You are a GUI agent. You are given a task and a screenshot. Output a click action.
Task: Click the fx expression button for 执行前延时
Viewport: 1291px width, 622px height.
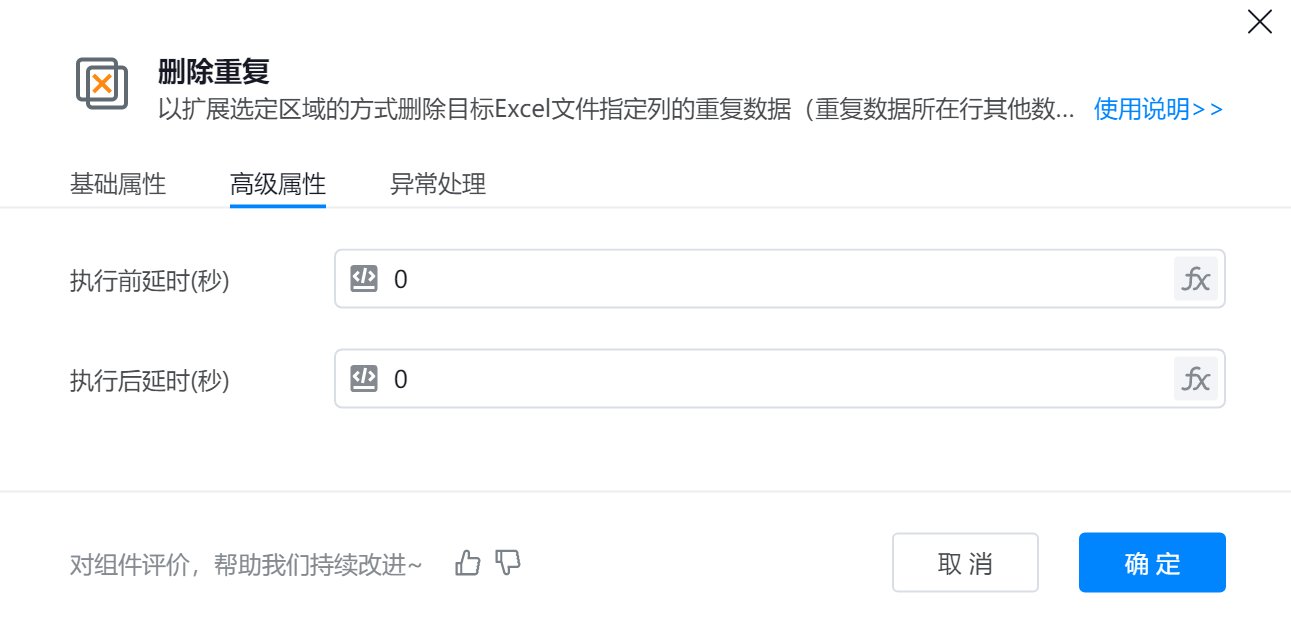[1196, 279]
